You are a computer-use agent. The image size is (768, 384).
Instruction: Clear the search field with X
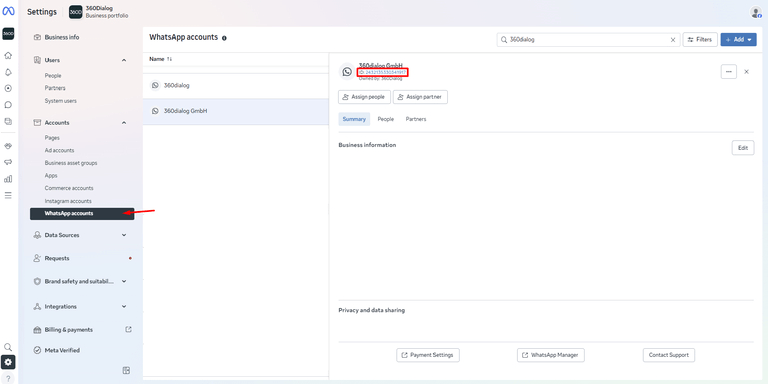pyautogui.click(x=673, y=40)
